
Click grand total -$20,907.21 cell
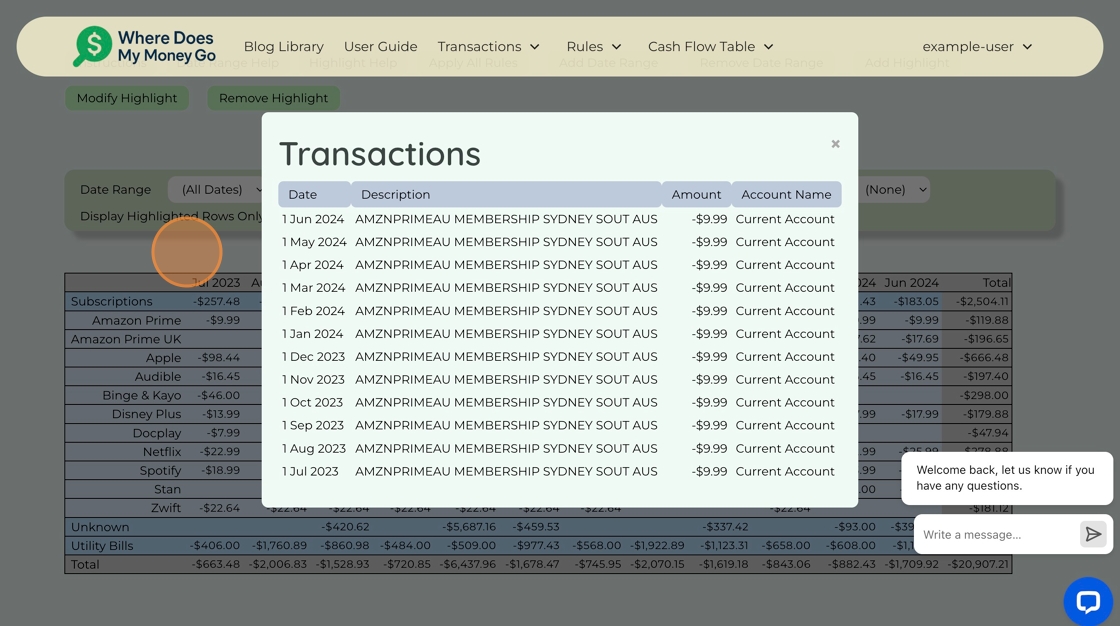tap(979, 564)
